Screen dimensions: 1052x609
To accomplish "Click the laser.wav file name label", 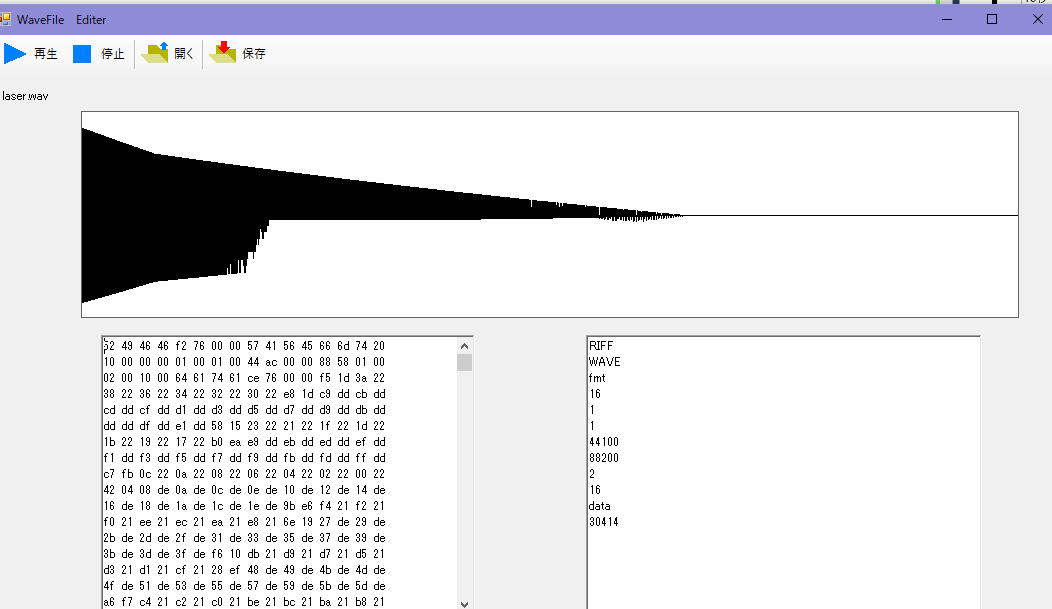I will [25, 96].
